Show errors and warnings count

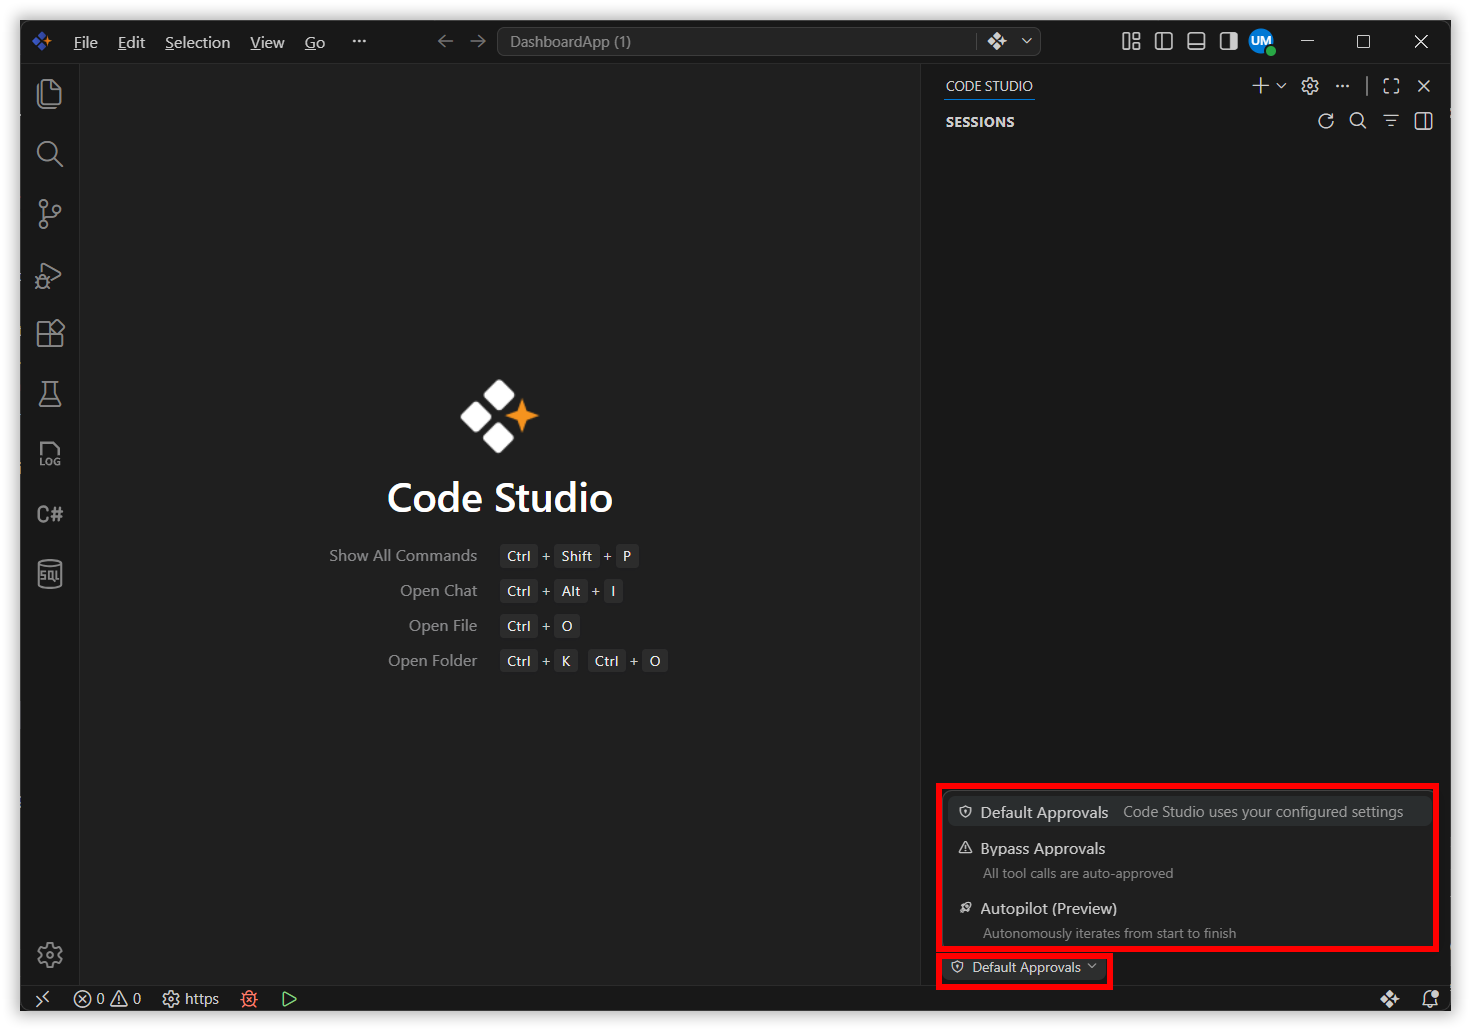[x=108, y=999]
